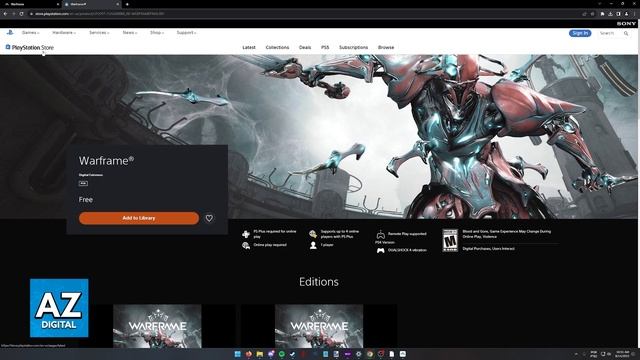The image size is (640, 360).
Task: Expand the Support dropdown menu
Action: point(186,33)
